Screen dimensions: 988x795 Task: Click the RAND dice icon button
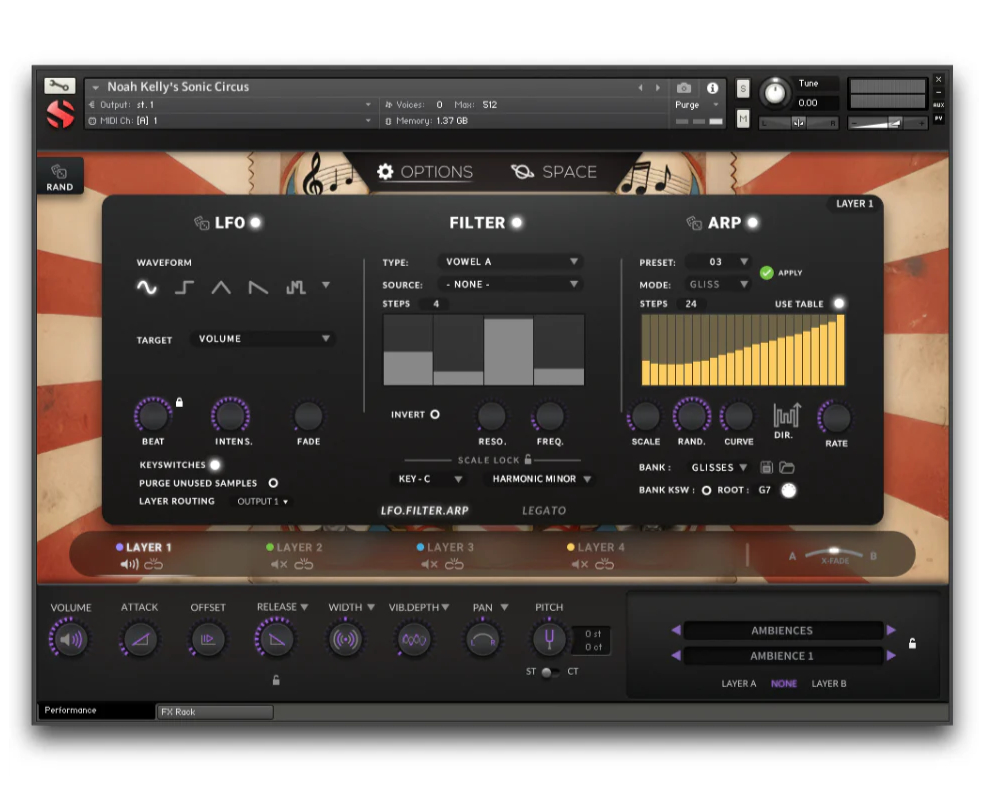(x=59, y=176)
